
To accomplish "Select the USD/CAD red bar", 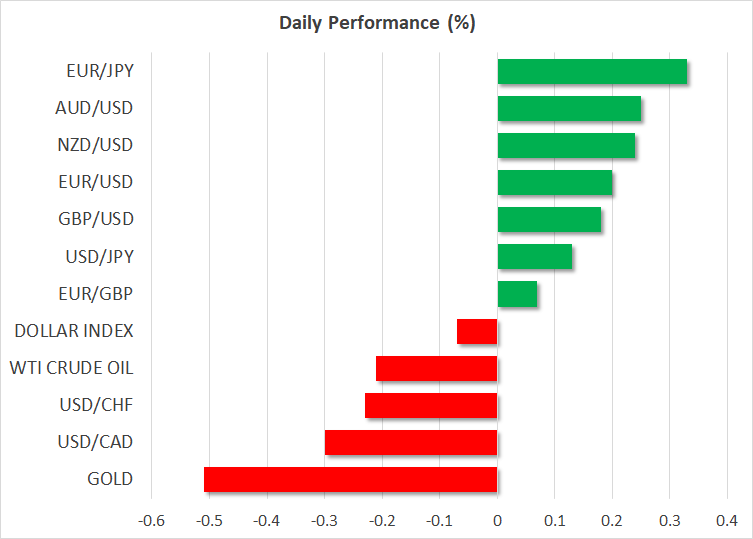I will pyautogui.click(x=411, y=442).
